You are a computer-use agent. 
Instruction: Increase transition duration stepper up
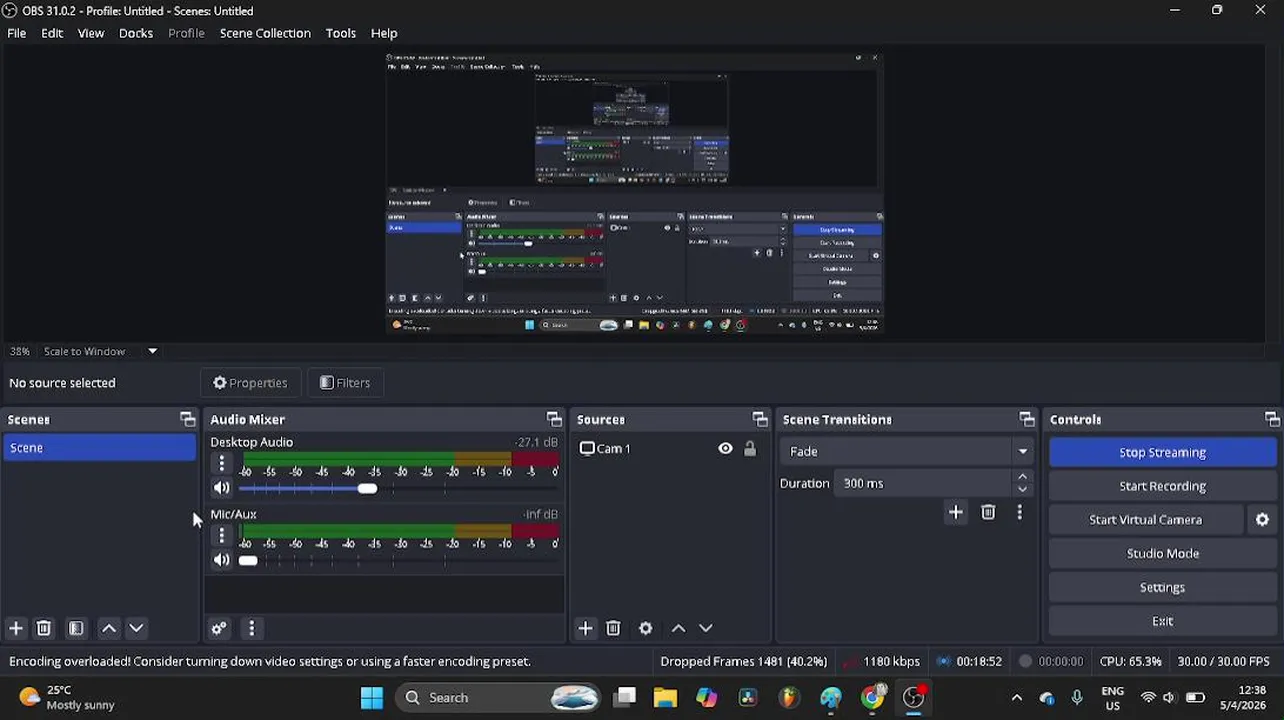[x=1022, y=477]
